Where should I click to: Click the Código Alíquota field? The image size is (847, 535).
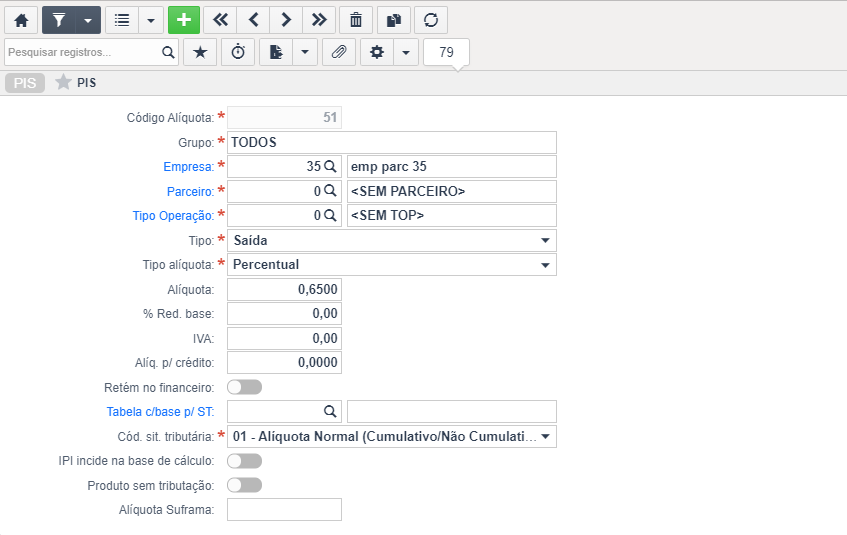[284, 117]
